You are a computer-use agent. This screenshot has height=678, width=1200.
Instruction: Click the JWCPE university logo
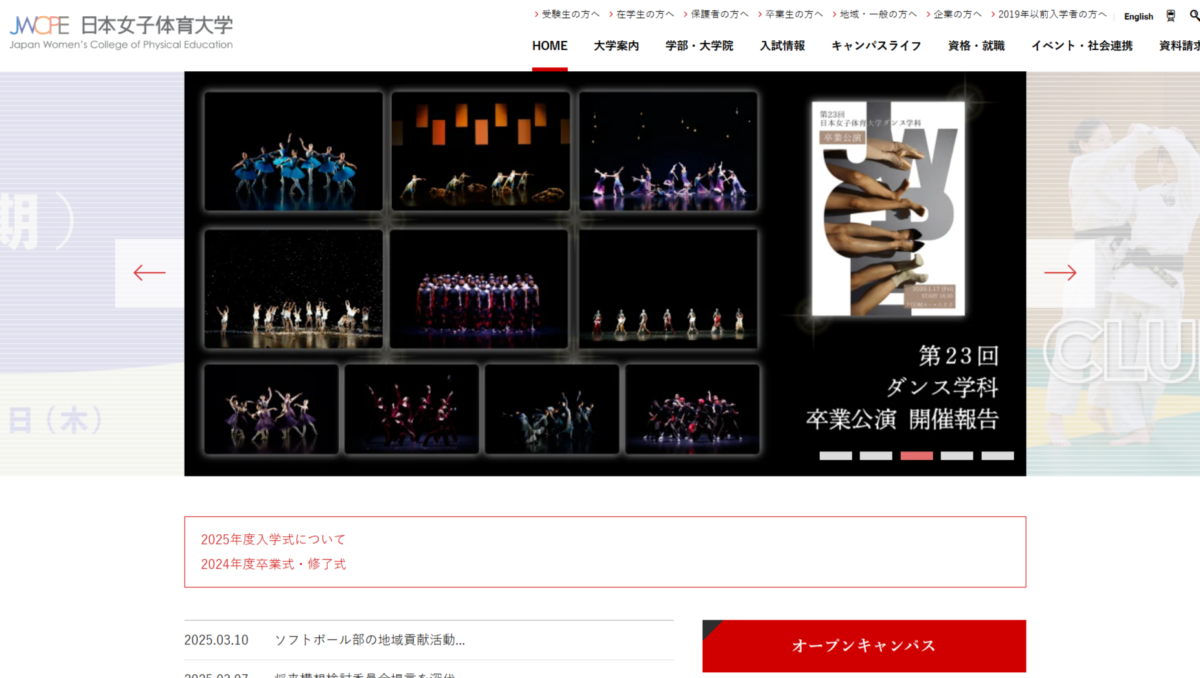[x=121, y=31]
